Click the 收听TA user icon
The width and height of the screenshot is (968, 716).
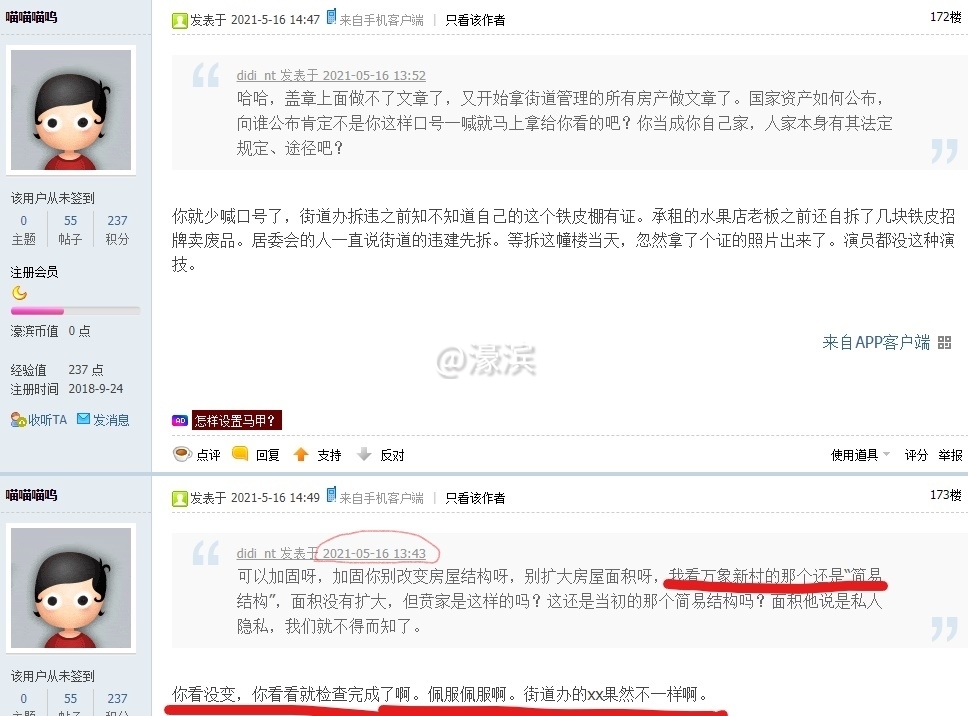[x=18, y=420]
